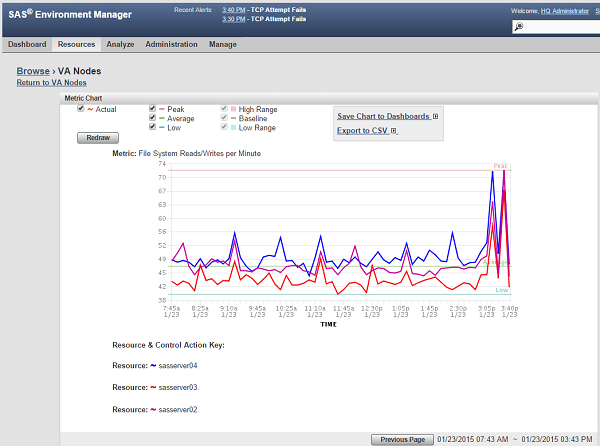This screenshot has width=600, height=446.
Task: Click the search magnifier icon
Action: click(518, 27)
